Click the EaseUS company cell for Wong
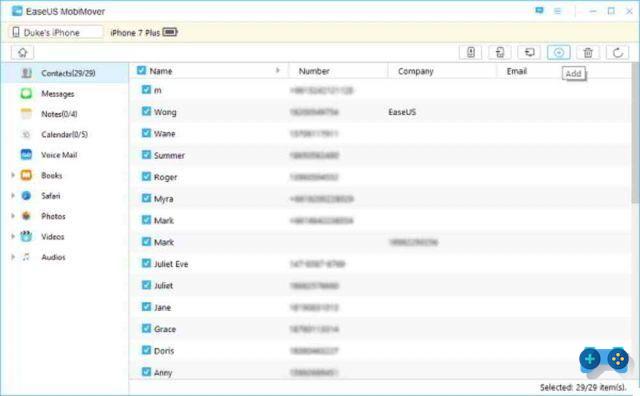 tap(402, 112)
